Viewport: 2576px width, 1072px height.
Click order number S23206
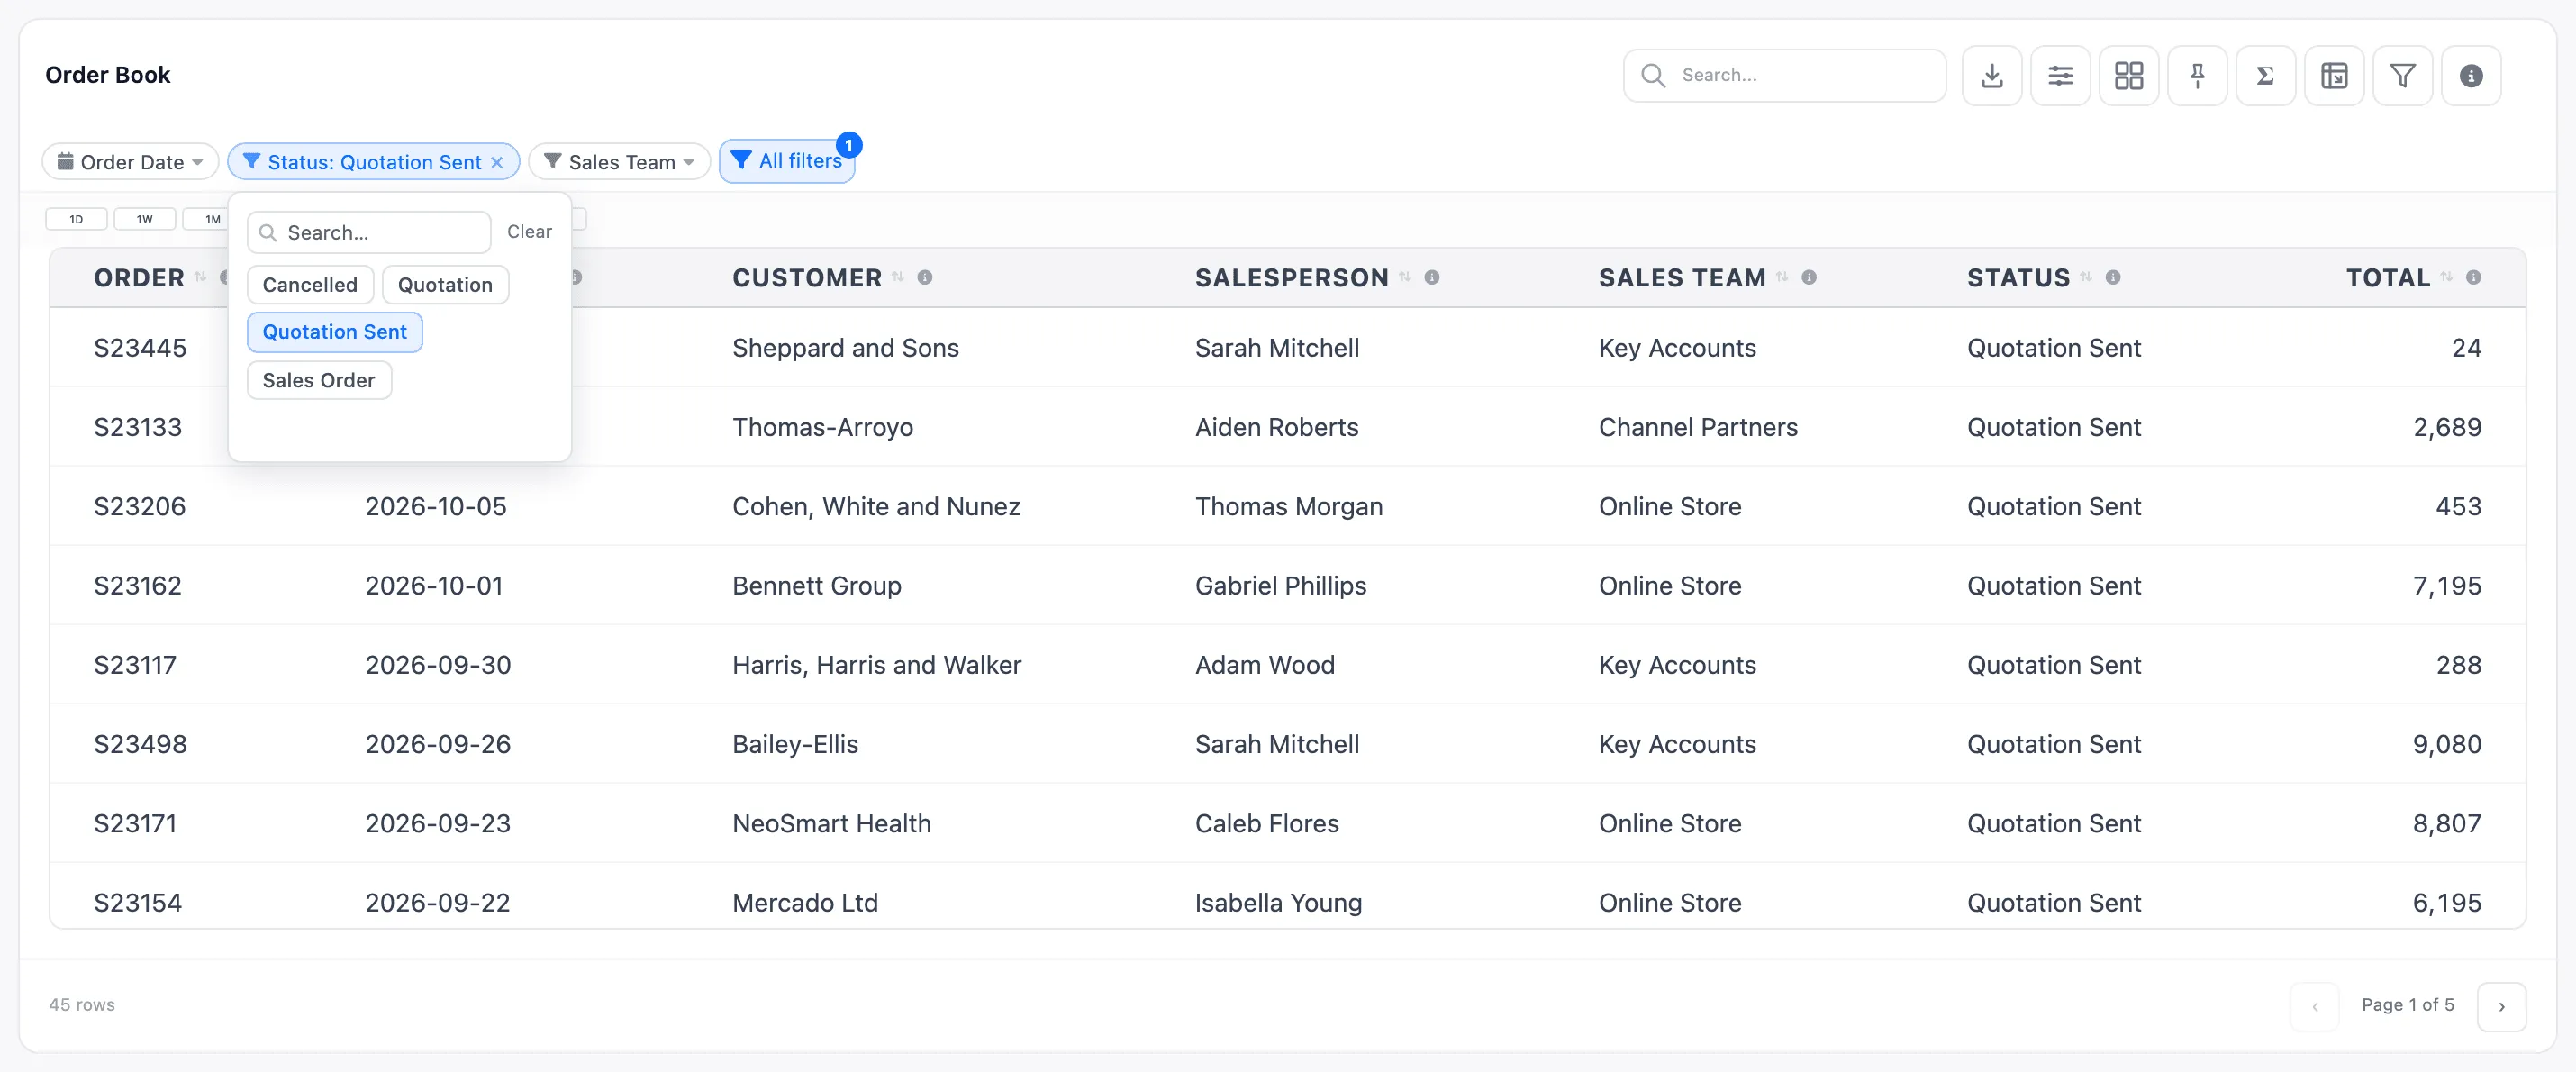point(140,506)
